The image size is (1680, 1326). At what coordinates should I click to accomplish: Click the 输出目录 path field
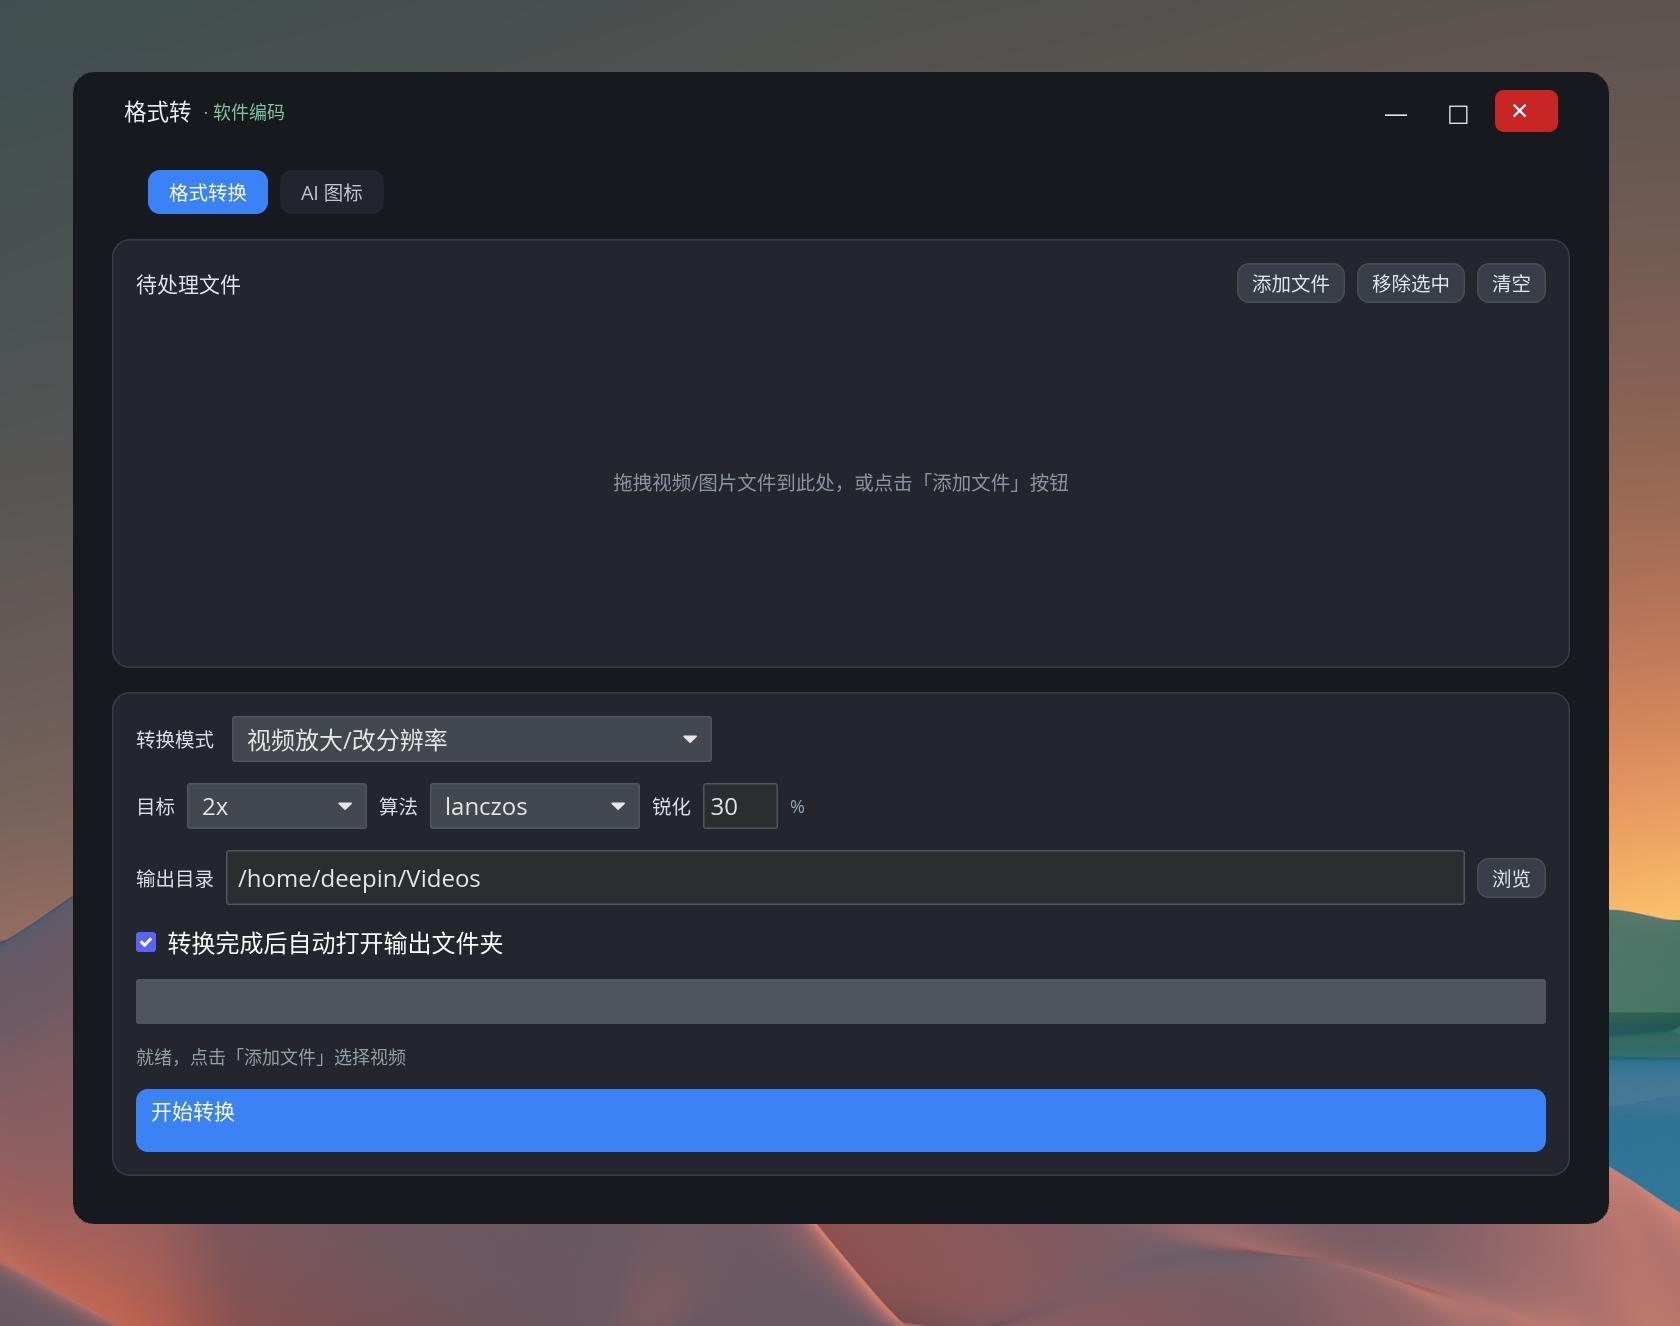[845, 878]
